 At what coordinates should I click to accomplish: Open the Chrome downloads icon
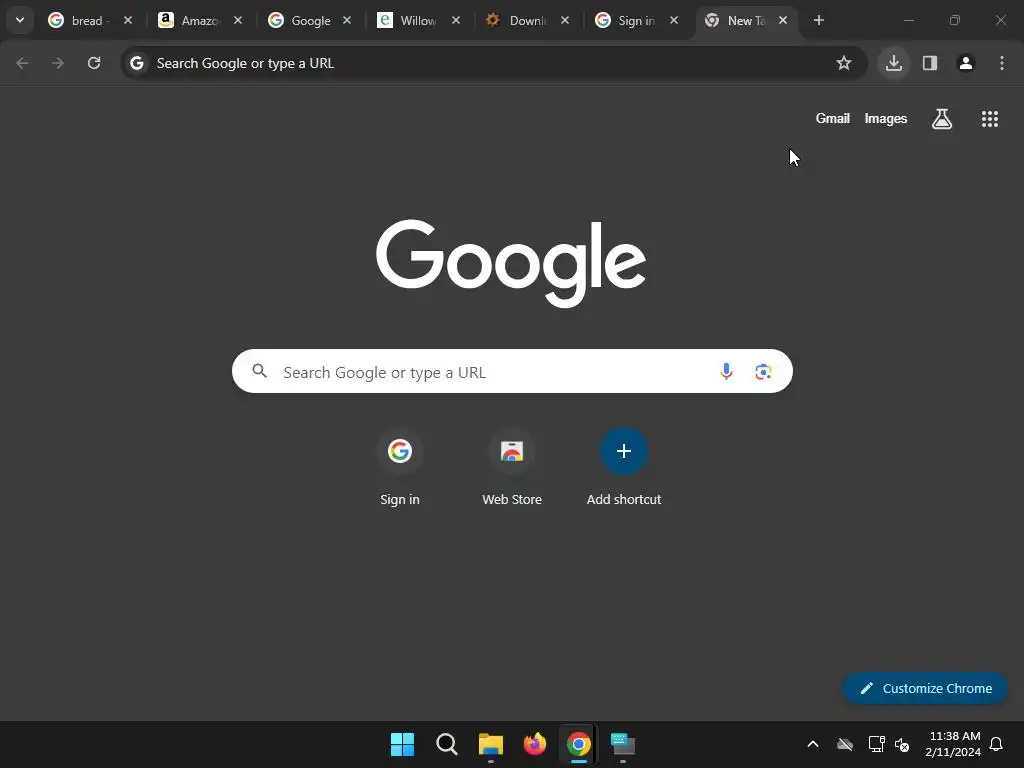894,63
